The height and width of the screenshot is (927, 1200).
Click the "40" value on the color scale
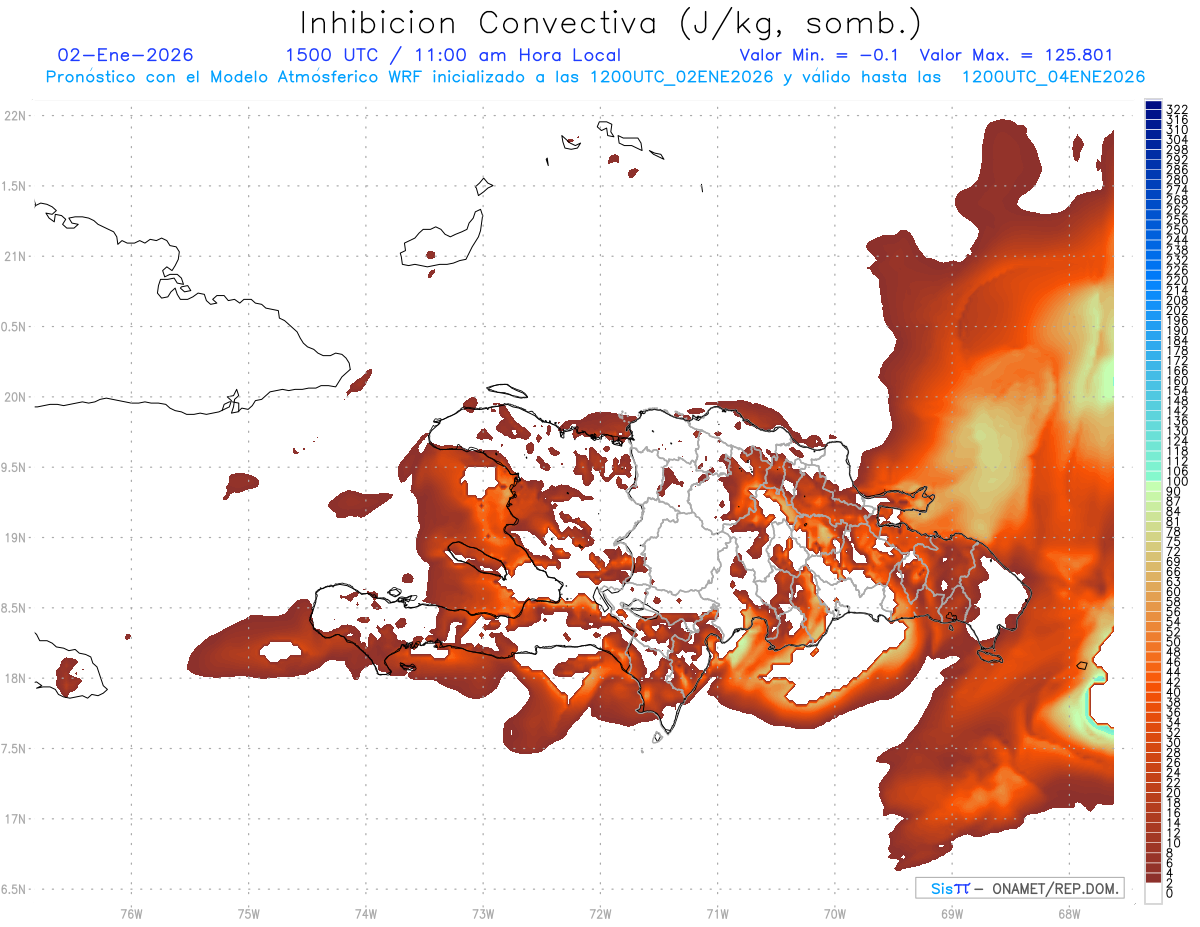point(1173,692)
